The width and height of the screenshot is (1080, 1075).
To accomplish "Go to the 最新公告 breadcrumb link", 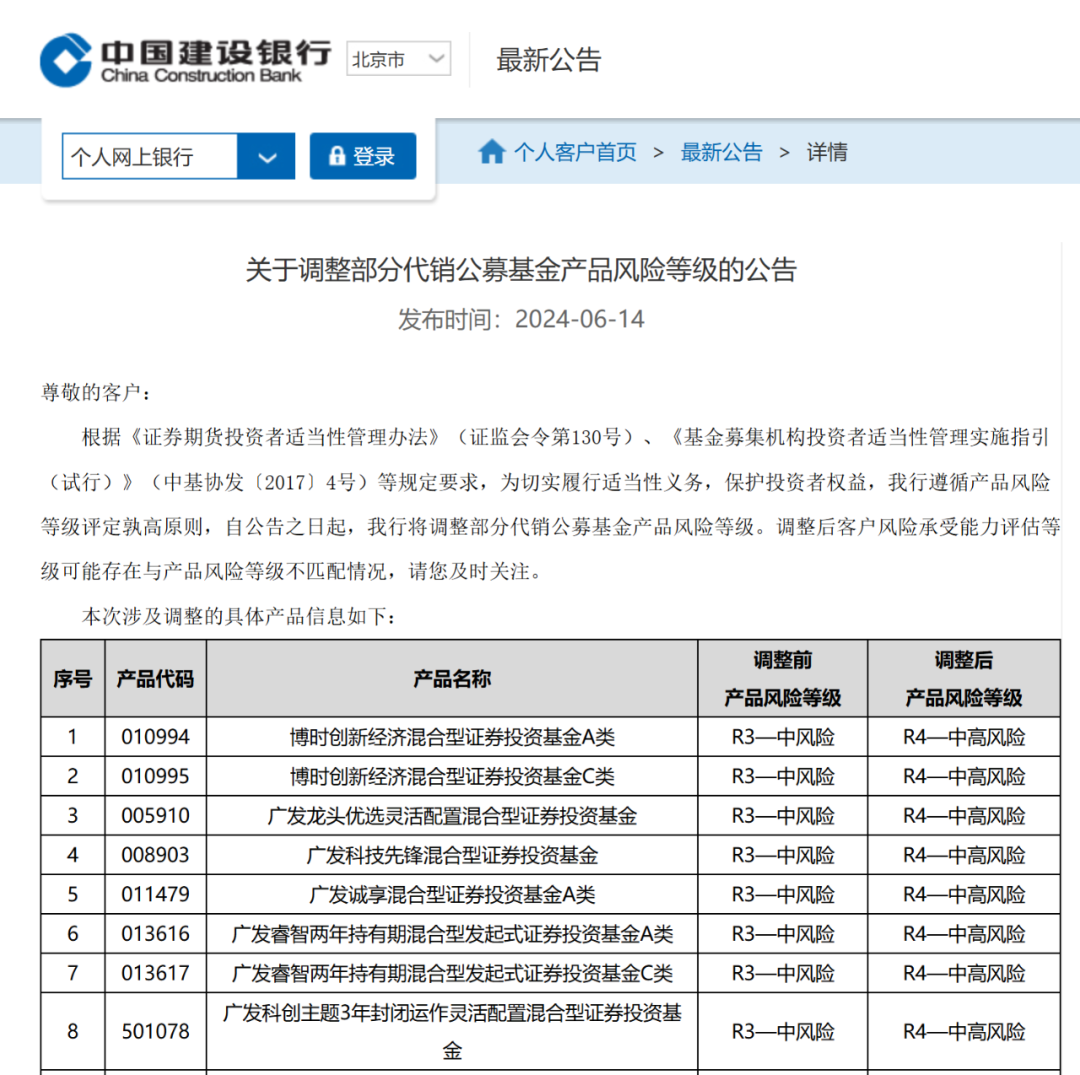I will [721, 152].
